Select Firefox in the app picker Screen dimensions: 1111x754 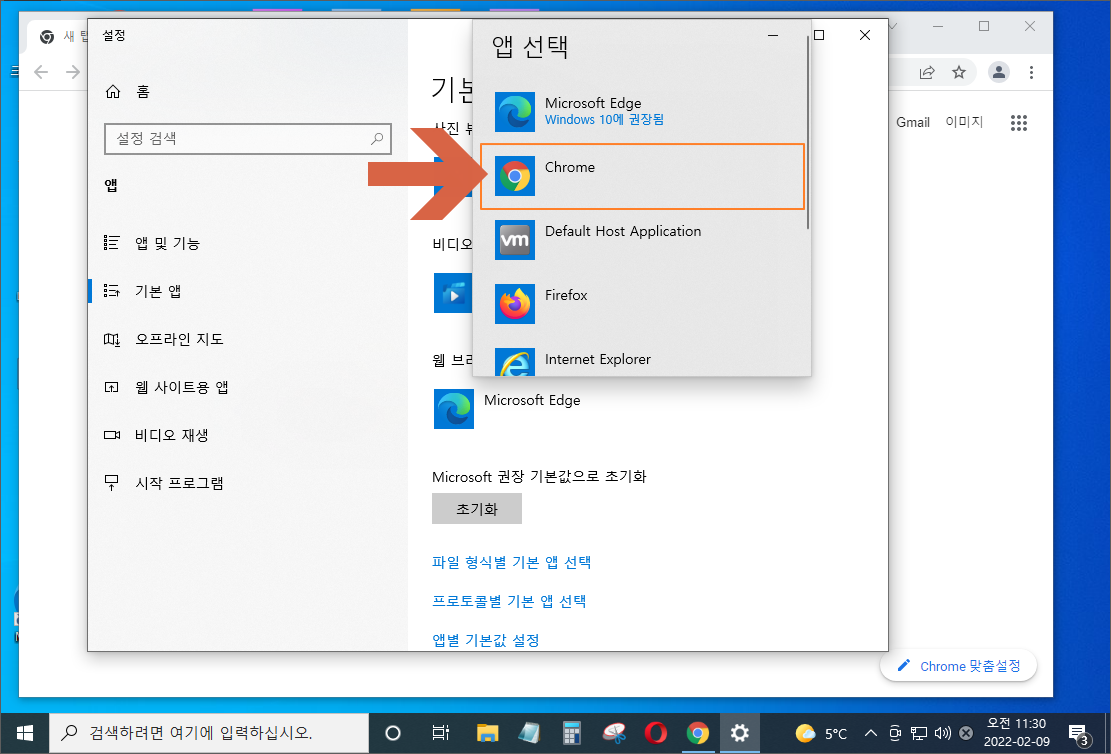[x=643, y=304]
